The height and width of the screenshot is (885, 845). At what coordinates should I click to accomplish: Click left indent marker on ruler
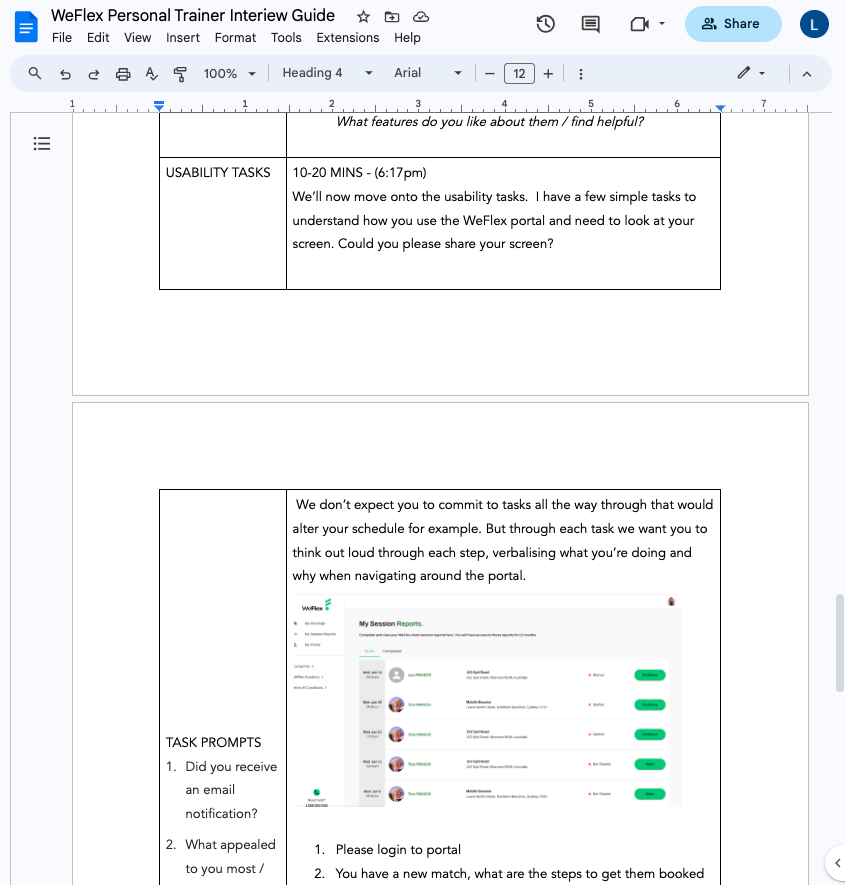[x=159, y=106]
